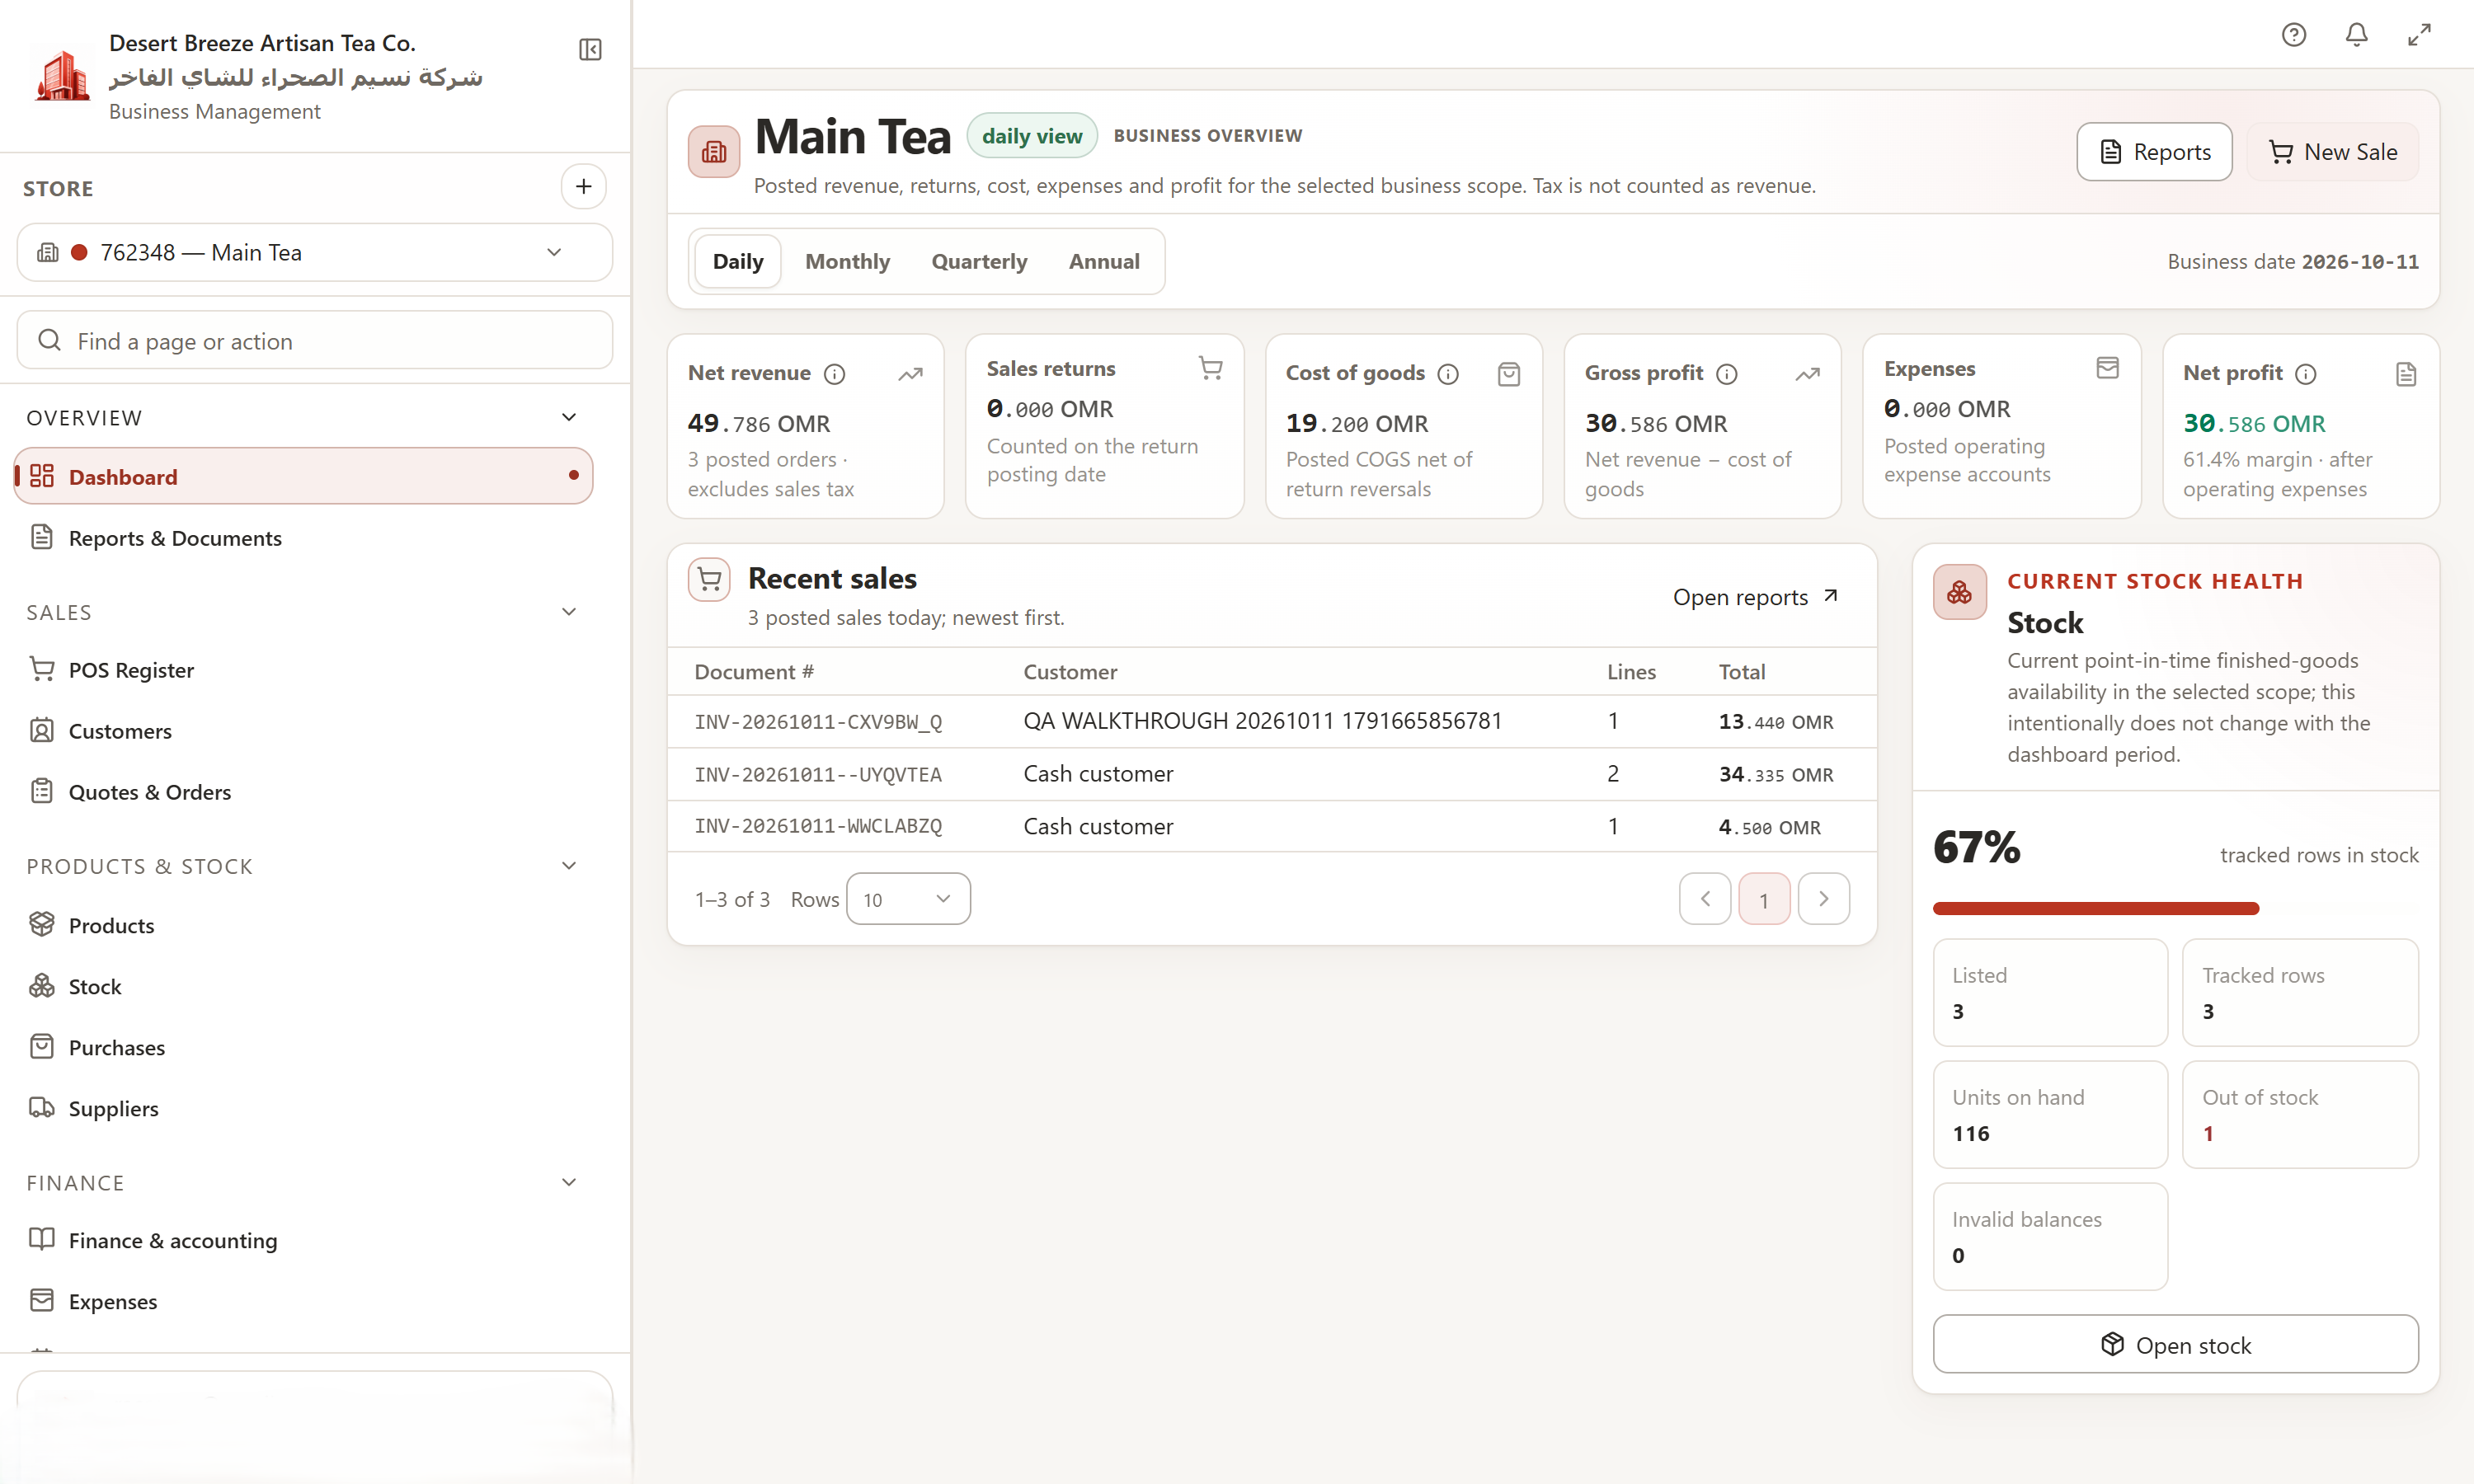Collapse the sidebar panel icon
The image size is (2474, 1484).
tap(590, 49)
